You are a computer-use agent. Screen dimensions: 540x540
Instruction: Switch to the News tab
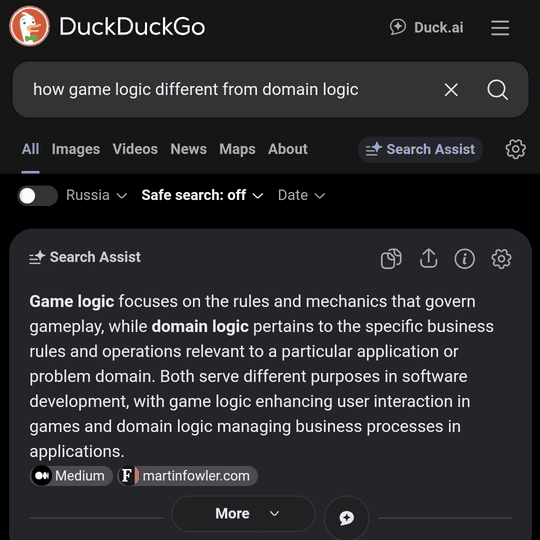pos(188,149)
